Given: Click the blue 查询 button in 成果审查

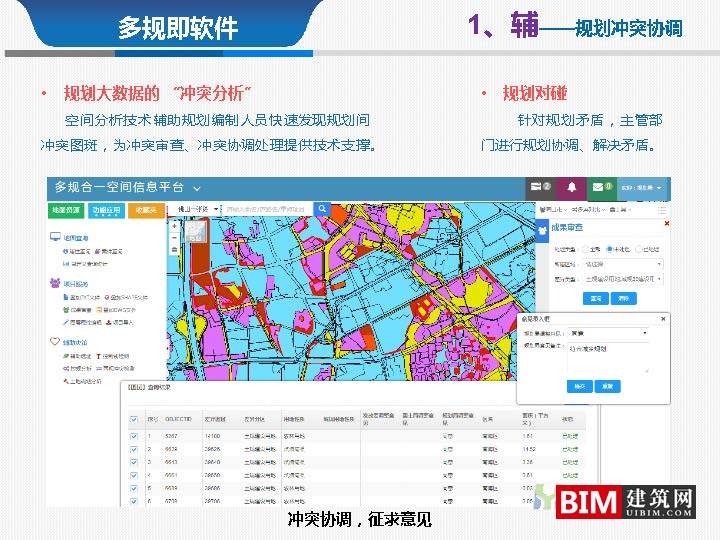Looking at the screenshot, I should pos(595,298).
